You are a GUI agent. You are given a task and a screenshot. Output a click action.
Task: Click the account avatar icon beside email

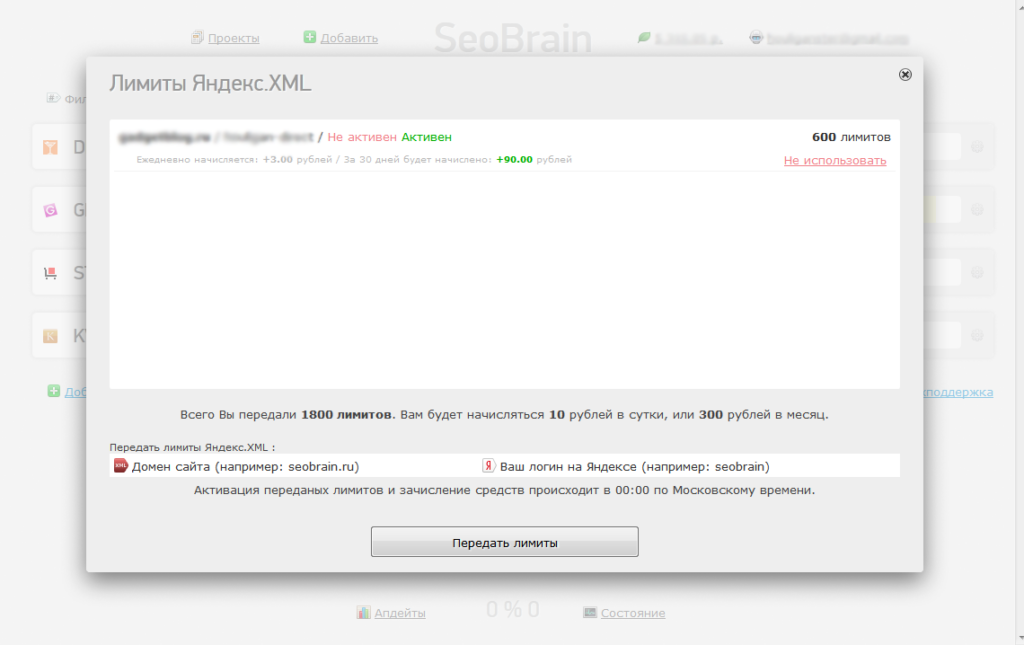[x=756, y=38]
